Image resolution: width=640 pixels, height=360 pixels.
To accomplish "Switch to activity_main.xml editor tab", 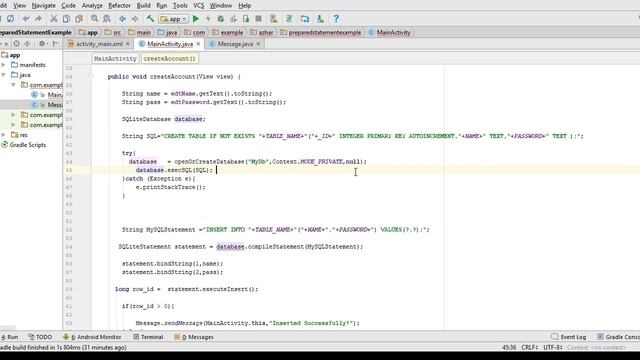I will (99, 44).
